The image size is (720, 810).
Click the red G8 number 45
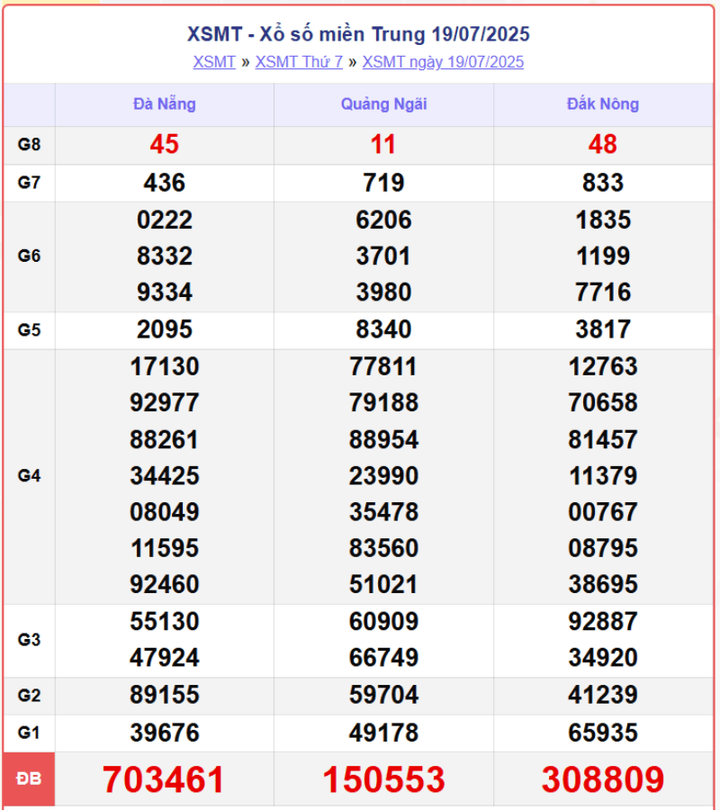click(x=164, y=145)
